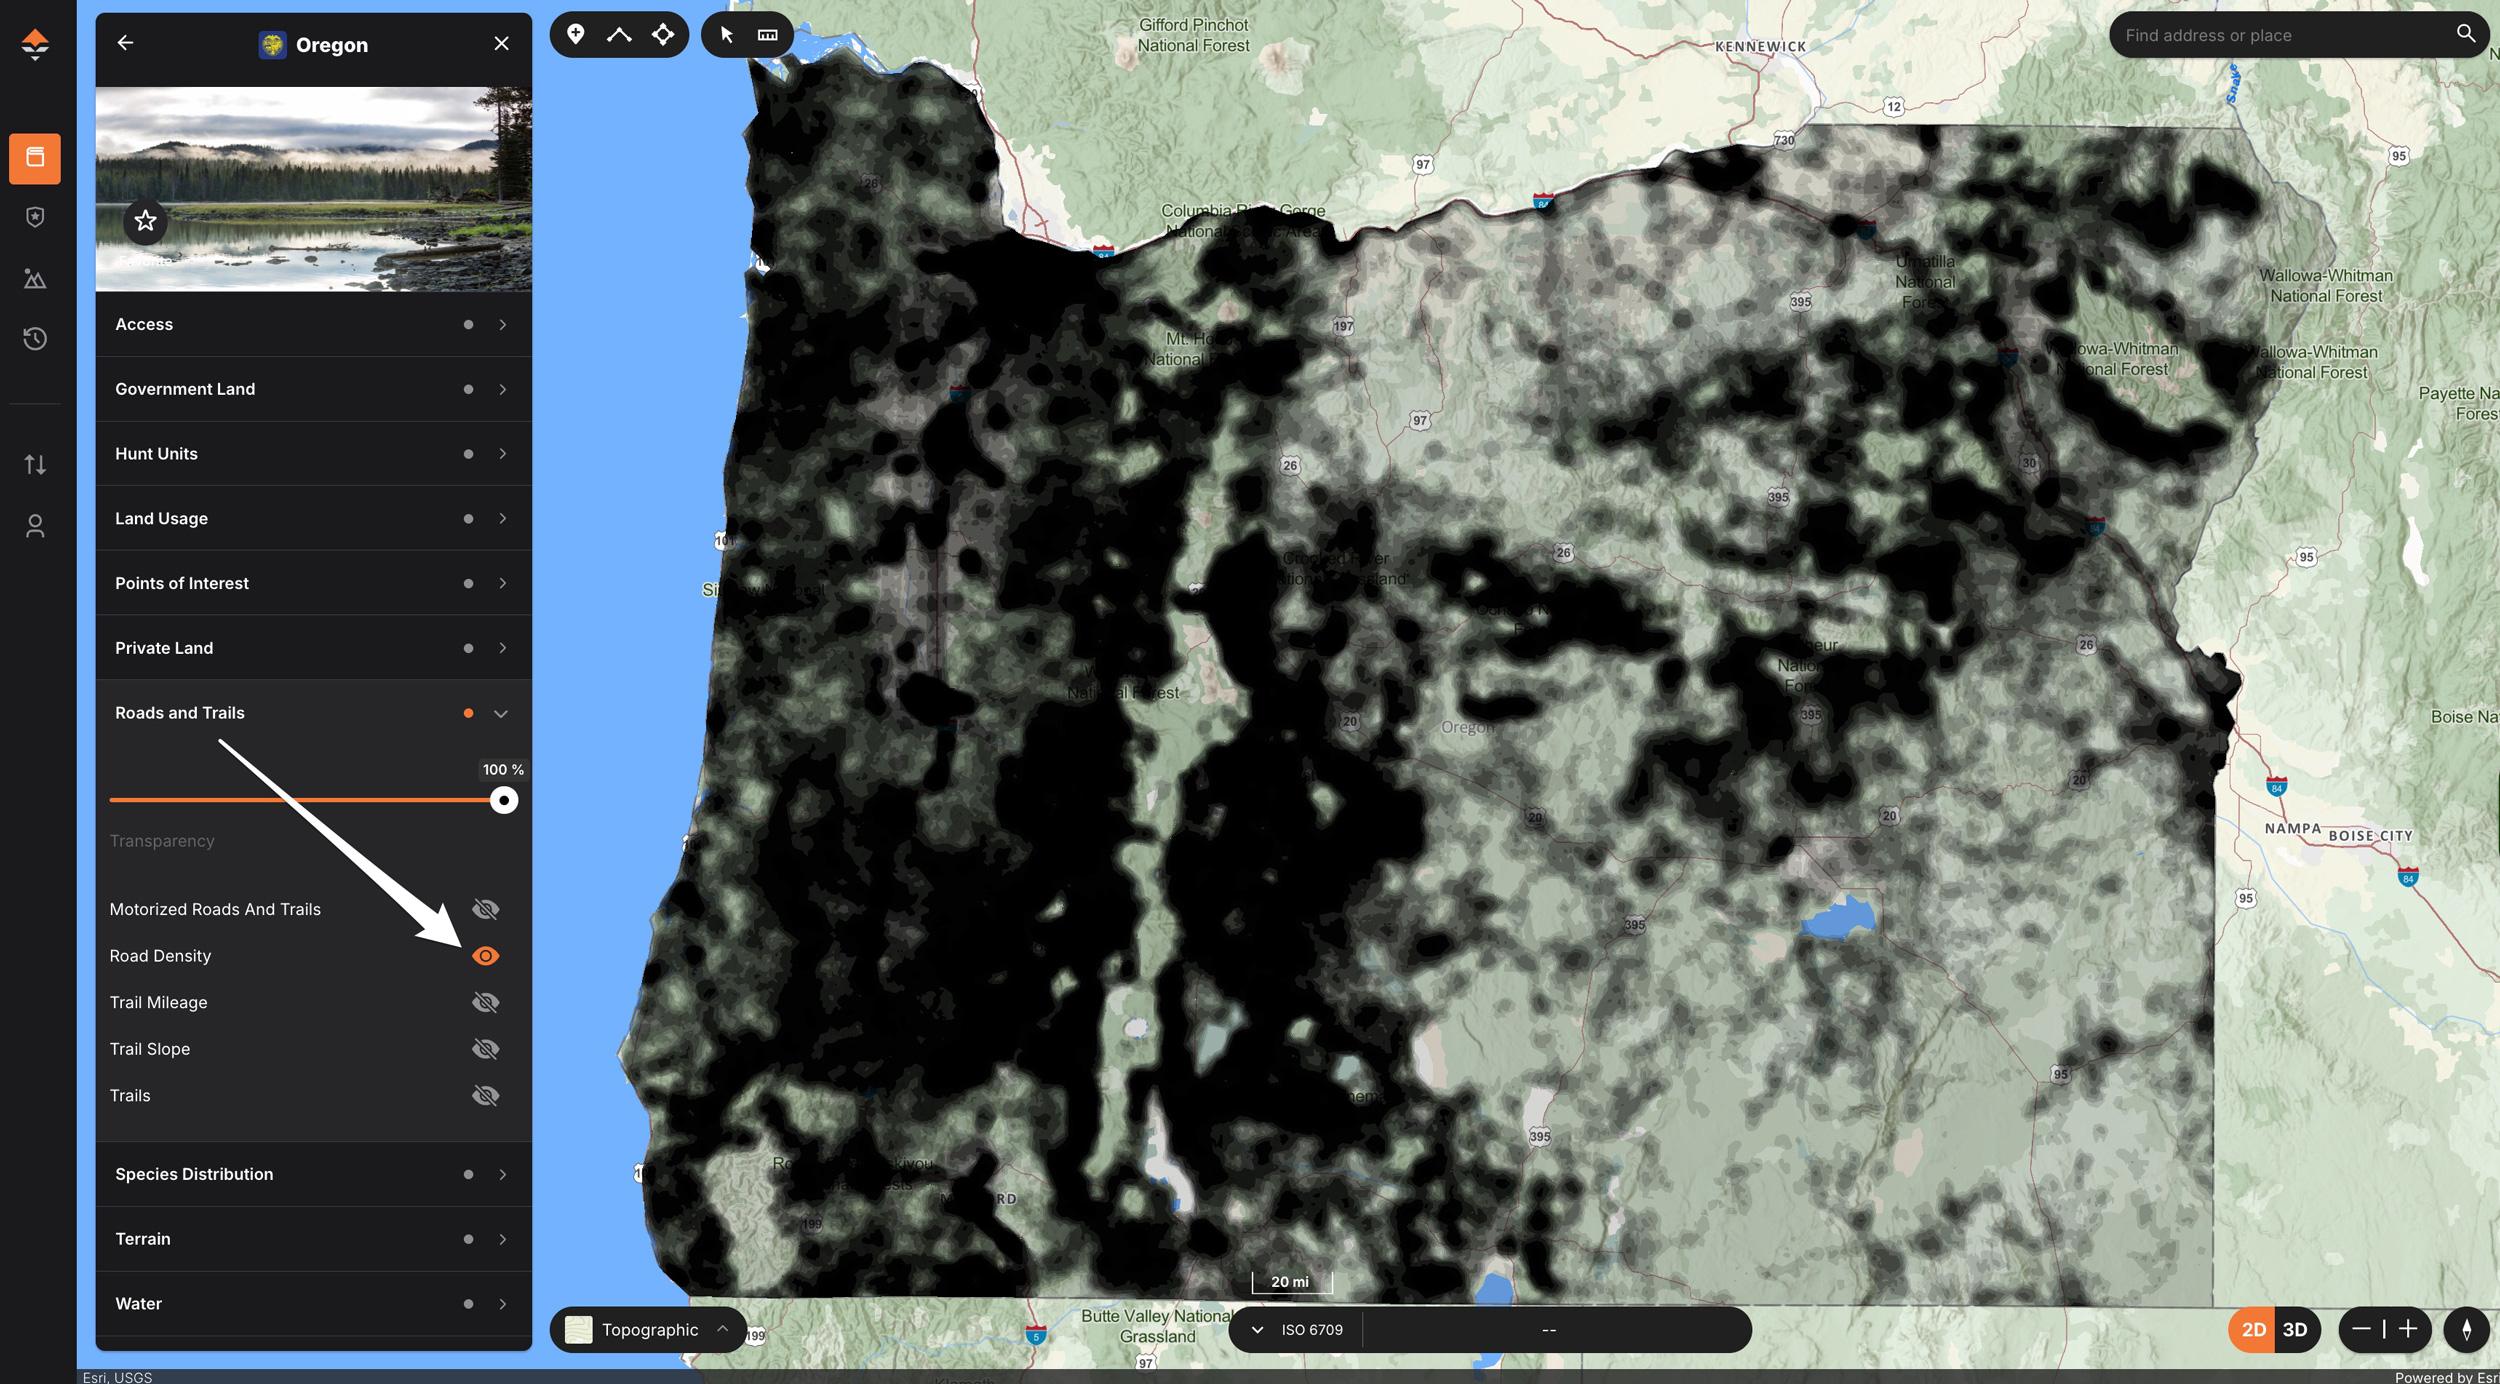Collapse the Roads and Trails section
2500x1384 pixels.
(x=500, y=712)
